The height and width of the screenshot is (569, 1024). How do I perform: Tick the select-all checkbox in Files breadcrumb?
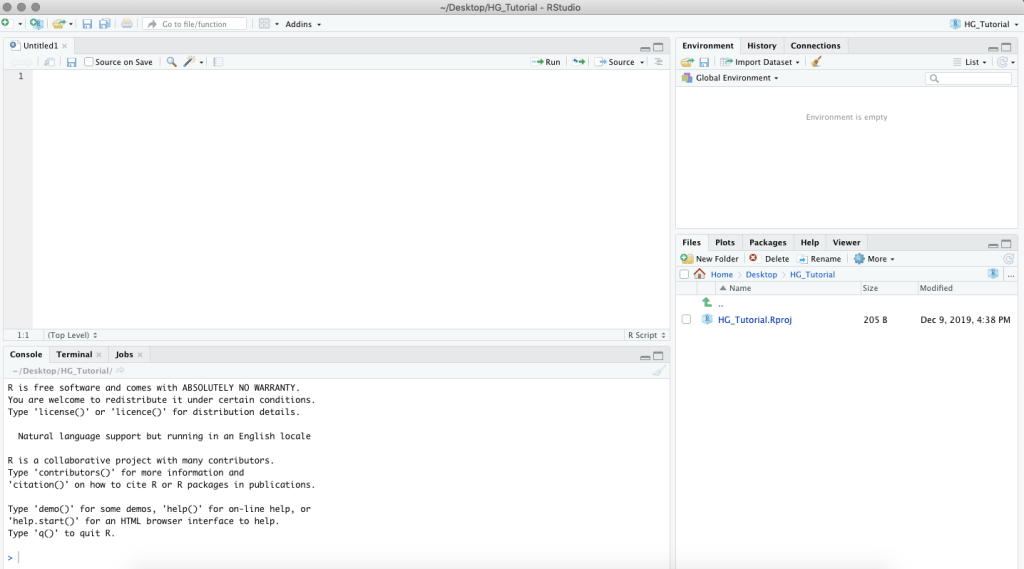[x=684, y=274]
